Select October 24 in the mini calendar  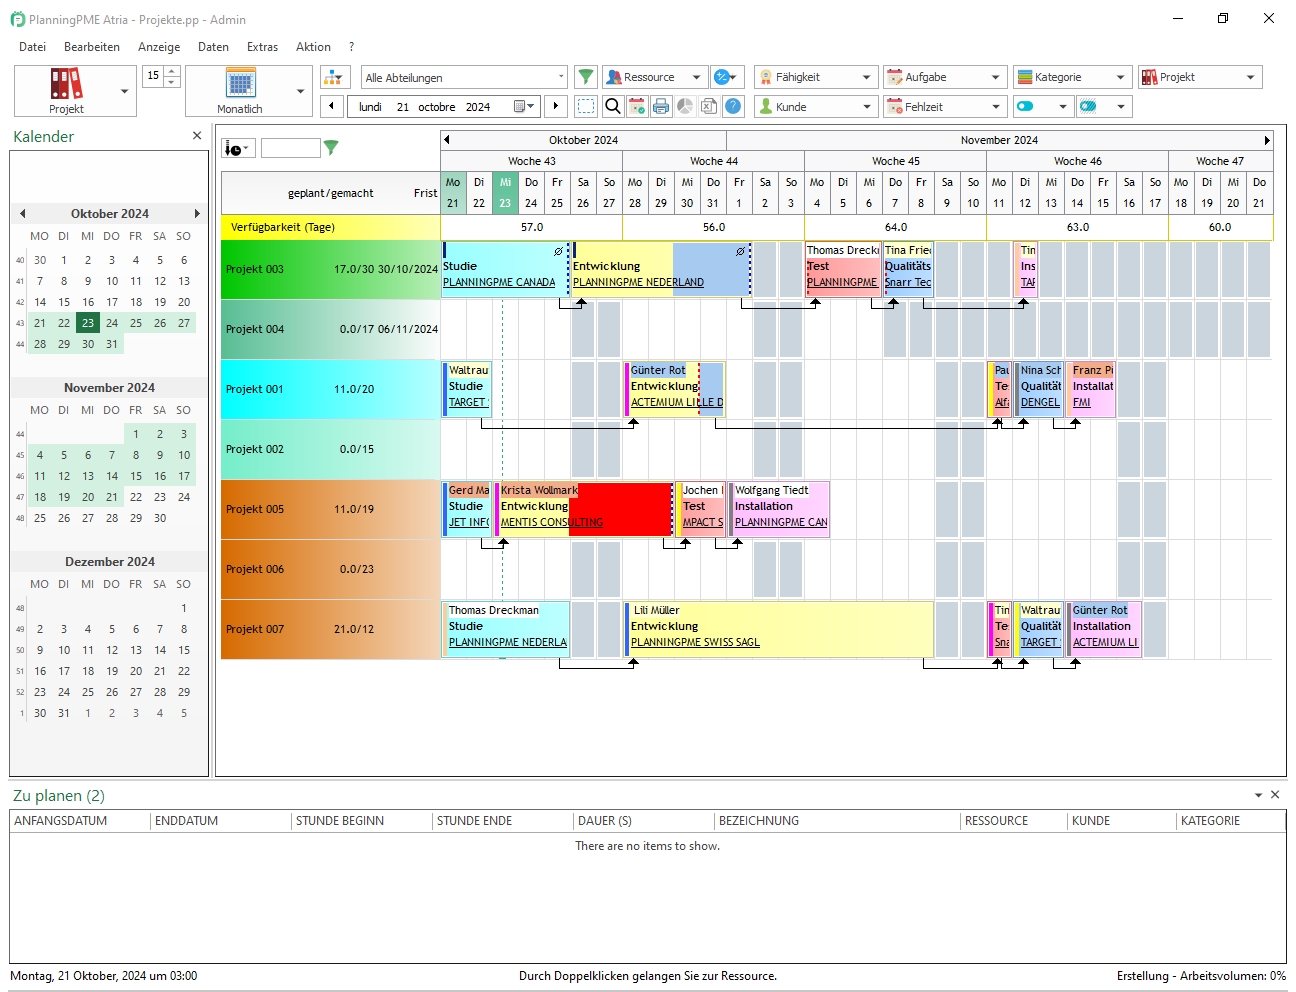pyautogui.click(x=112, y=323)
